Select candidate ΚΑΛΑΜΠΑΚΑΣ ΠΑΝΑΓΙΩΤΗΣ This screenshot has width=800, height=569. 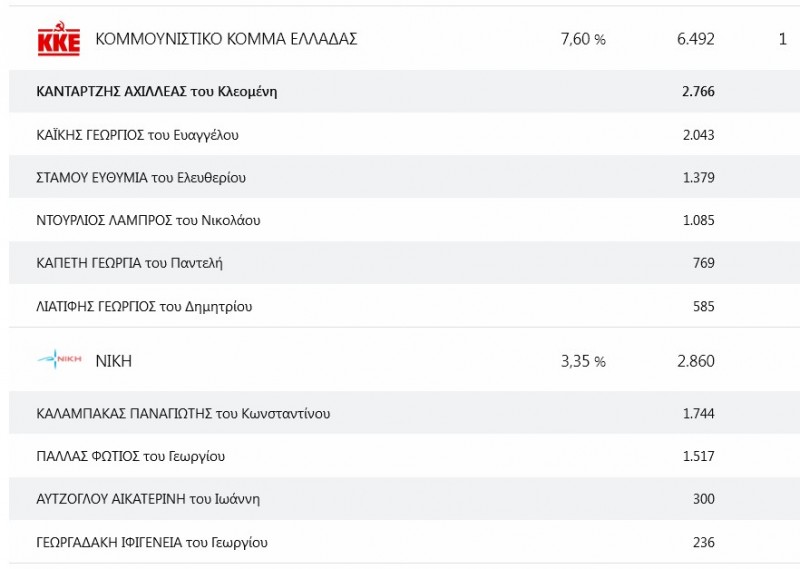point(183,413)
